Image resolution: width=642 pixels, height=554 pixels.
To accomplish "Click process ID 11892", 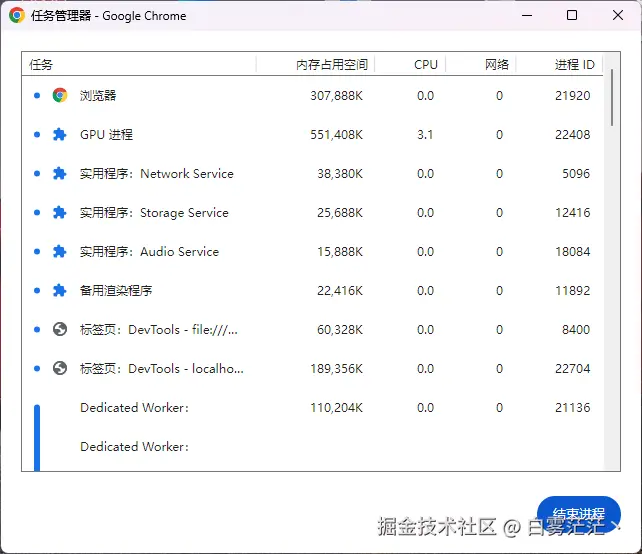I will (x=572, y=290).
